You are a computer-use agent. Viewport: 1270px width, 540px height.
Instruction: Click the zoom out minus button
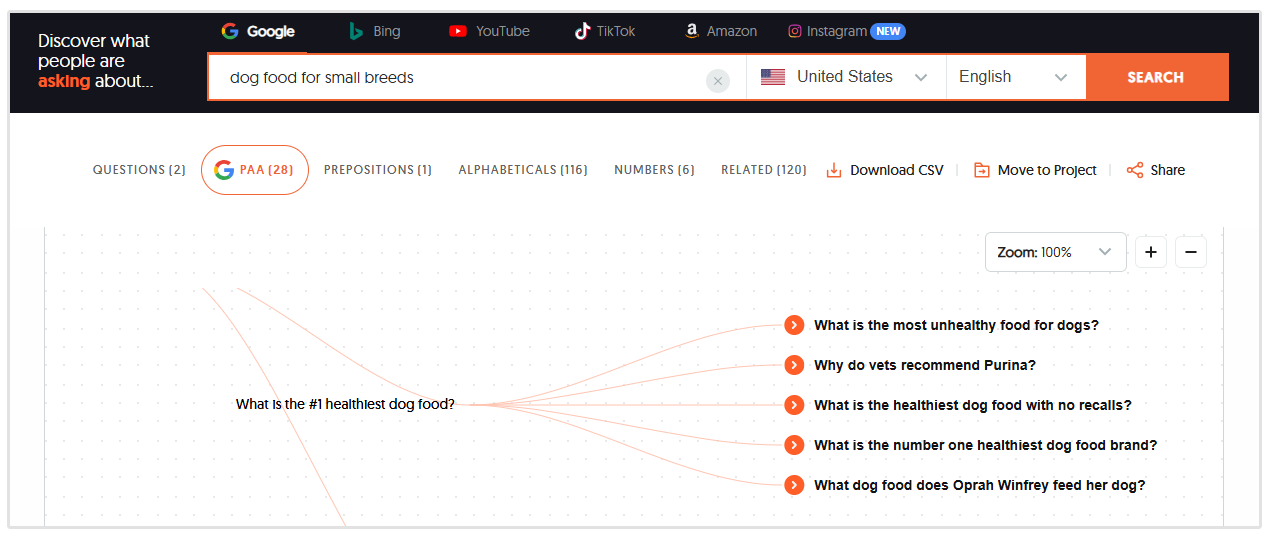click(1190, 252)
